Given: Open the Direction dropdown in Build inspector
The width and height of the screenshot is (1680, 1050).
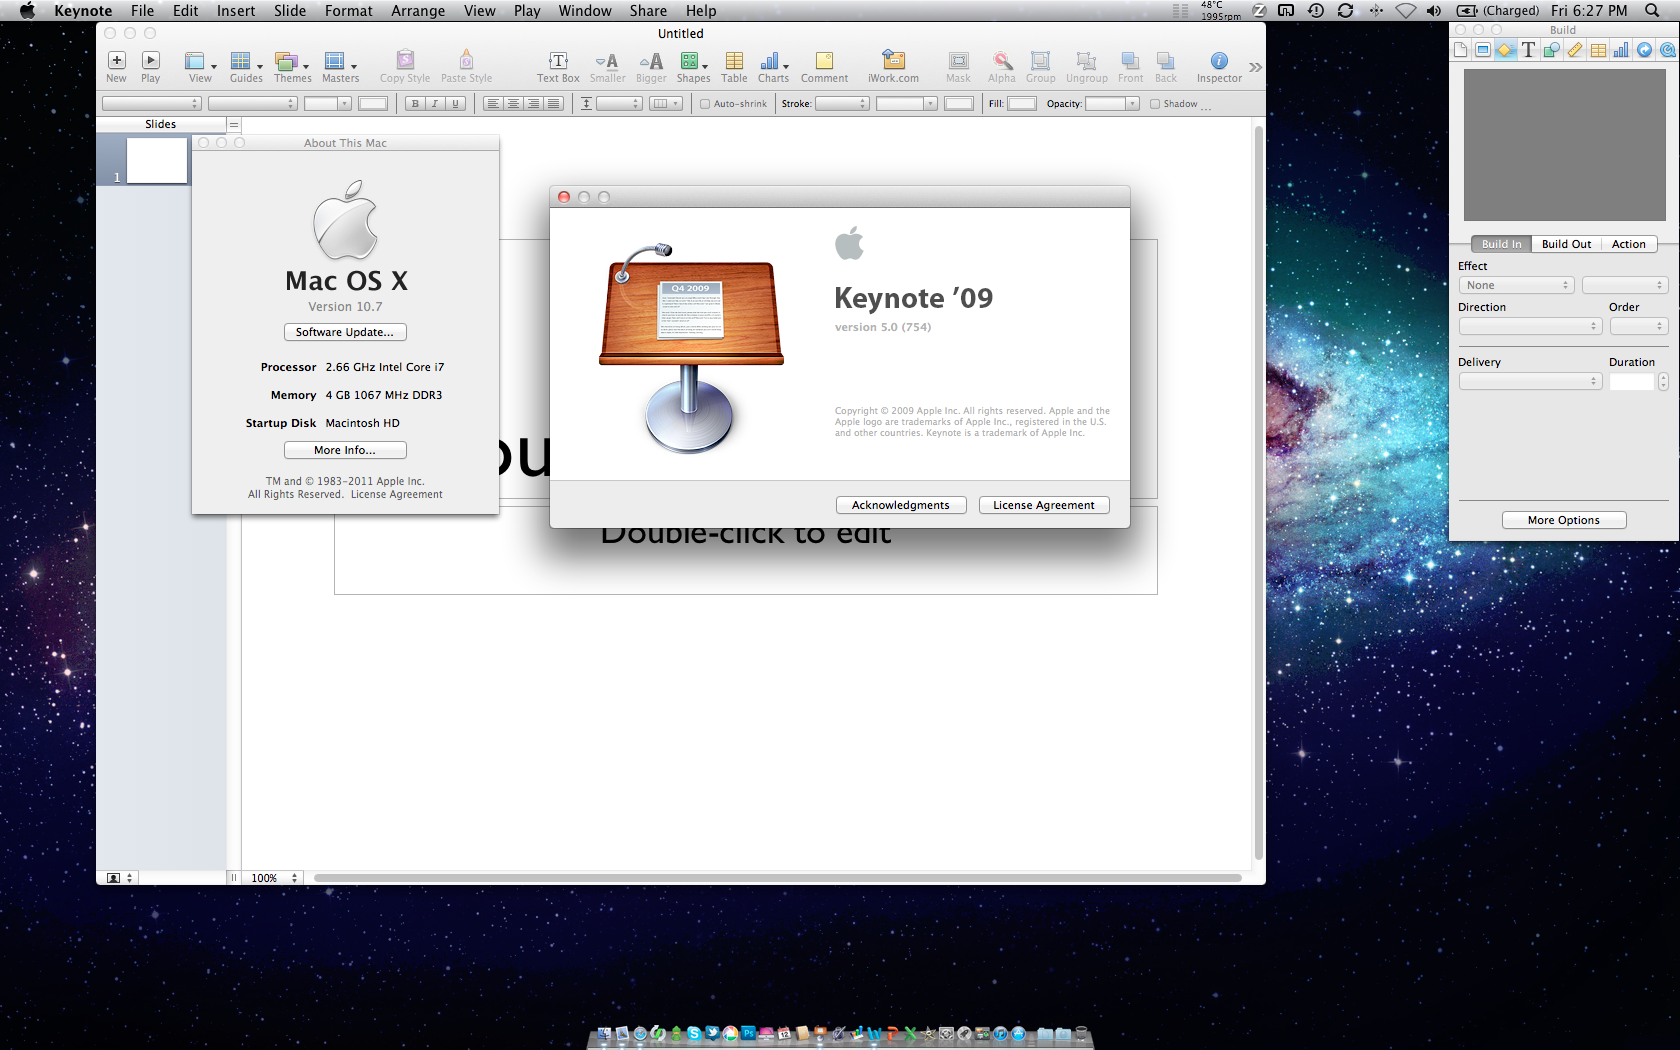Looking at the screenshot, I should pos(1530,327).
